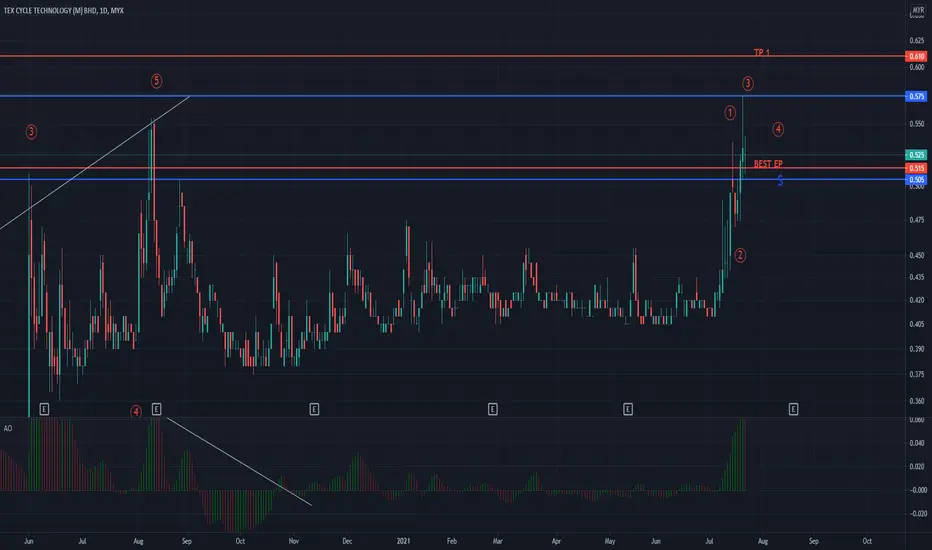Viewport: 932px width, 550px height.
Task: Click the red 0.515 price tag
Action: coord(916,168)
